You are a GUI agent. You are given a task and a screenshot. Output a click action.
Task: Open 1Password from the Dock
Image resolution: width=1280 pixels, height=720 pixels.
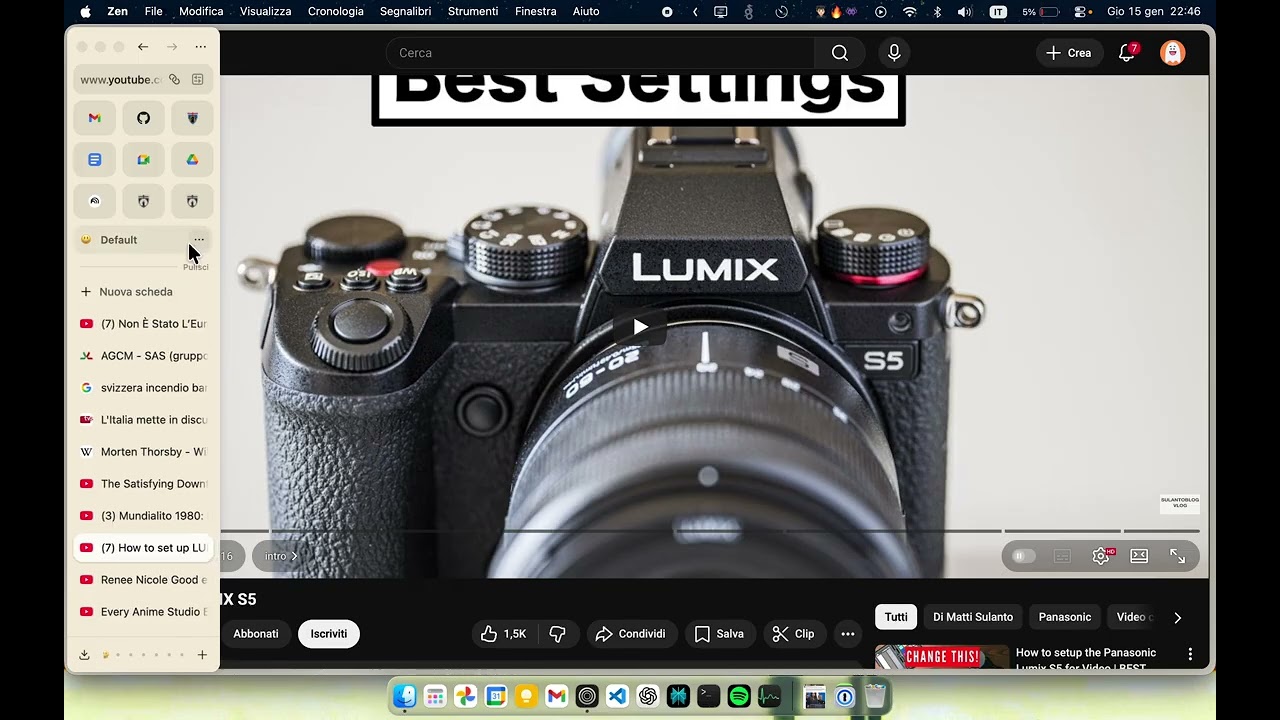[x=845, y=696]
